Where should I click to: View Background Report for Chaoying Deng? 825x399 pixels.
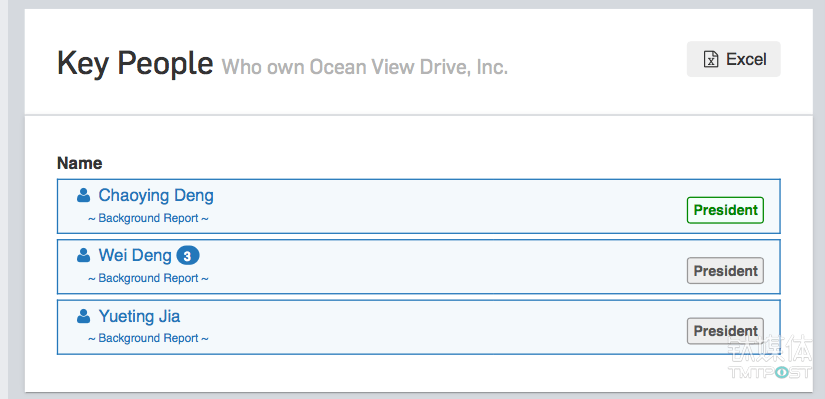pyautogui.click(x=148, y=218)
